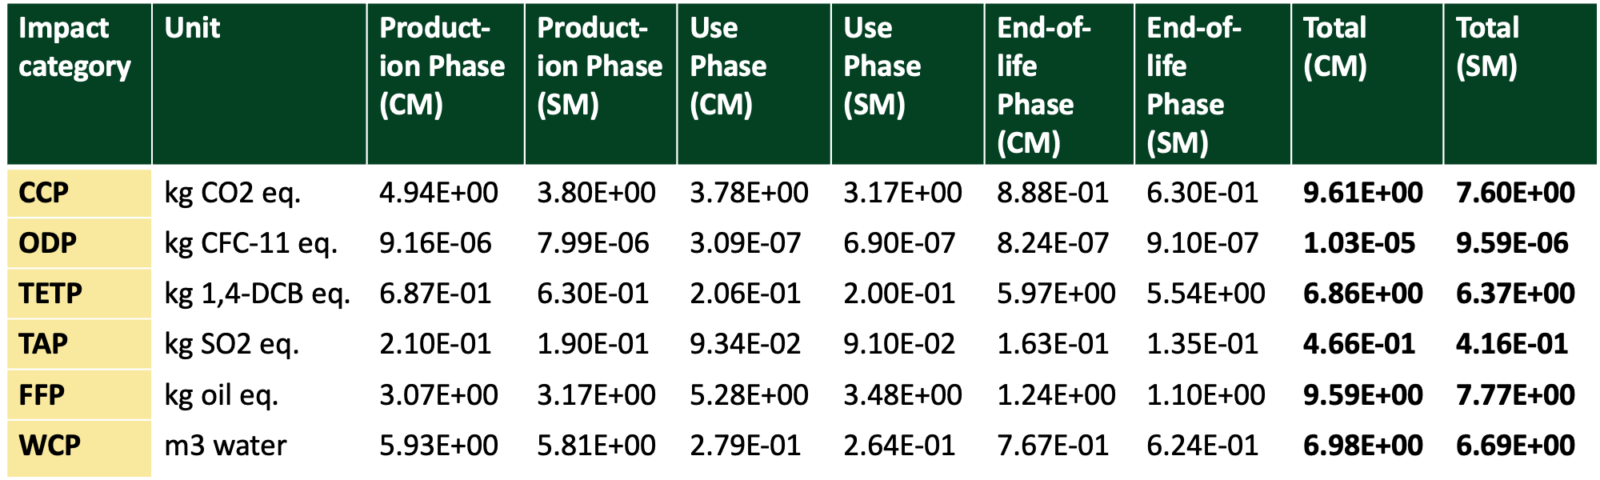Select the 6.69E+00 total value for WCP
This screenshot has height=480, width=1600.
[1515, 445]
